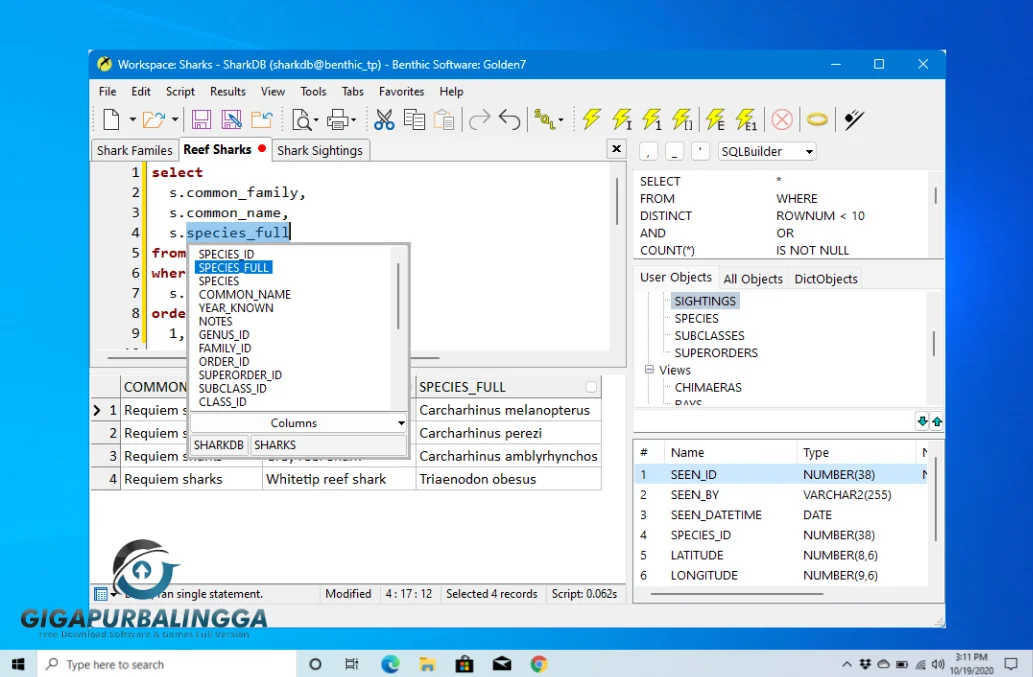Toggle the SPECIES_FULL column header checkbox

591,387
